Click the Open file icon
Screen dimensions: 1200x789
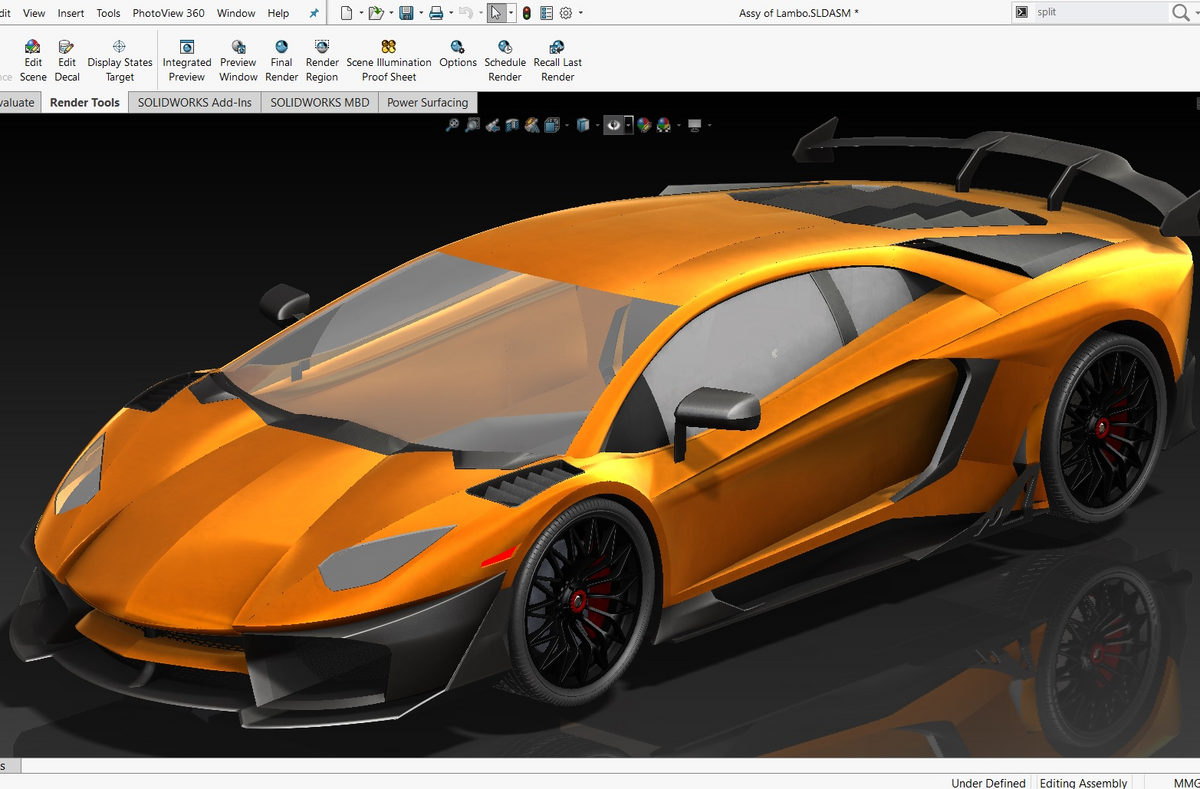point(375,13)
